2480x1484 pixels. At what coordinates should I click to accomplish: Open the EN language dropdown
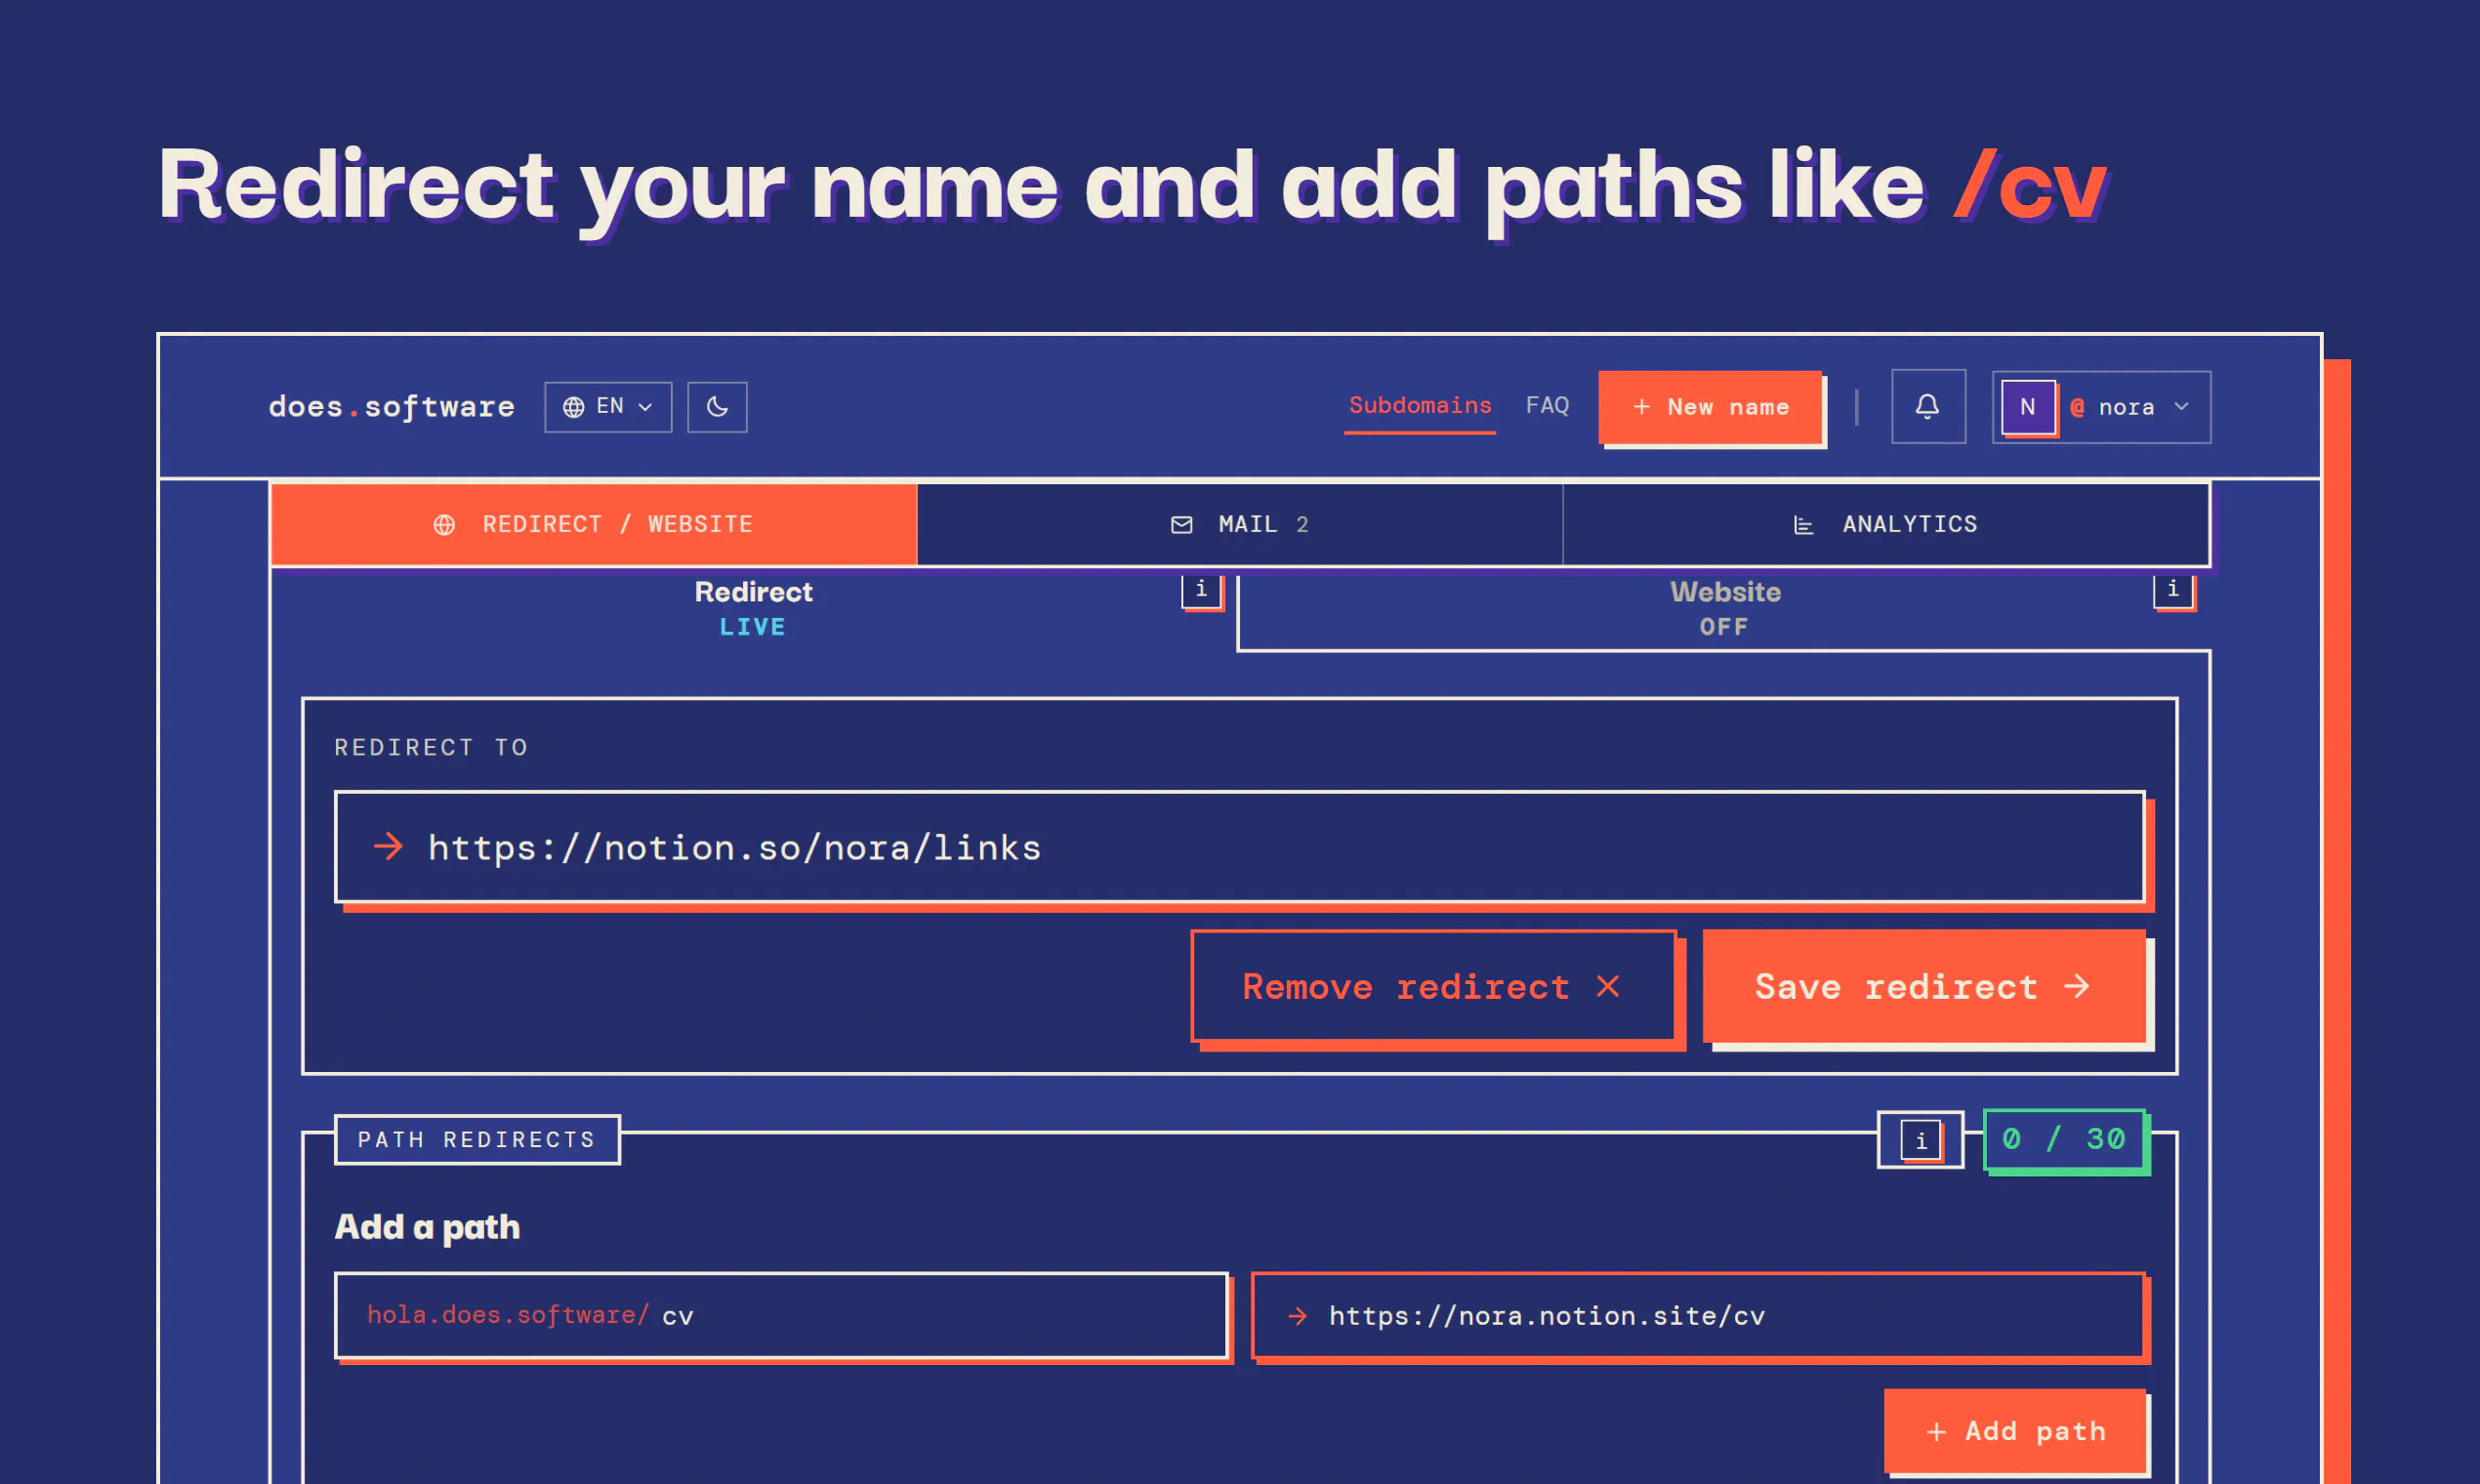coord(608,407)
